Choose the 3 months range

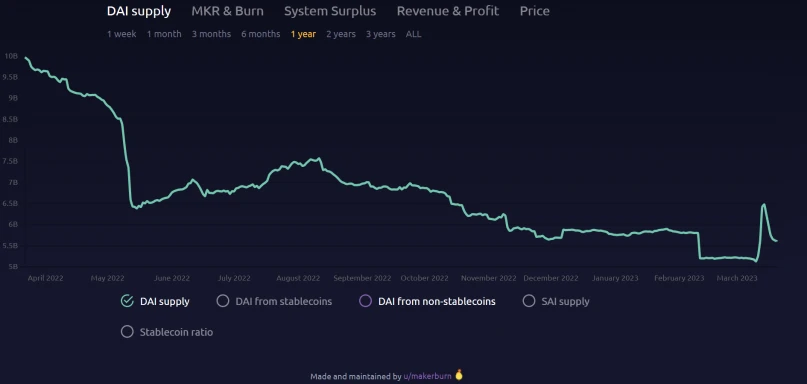point(212,34)
